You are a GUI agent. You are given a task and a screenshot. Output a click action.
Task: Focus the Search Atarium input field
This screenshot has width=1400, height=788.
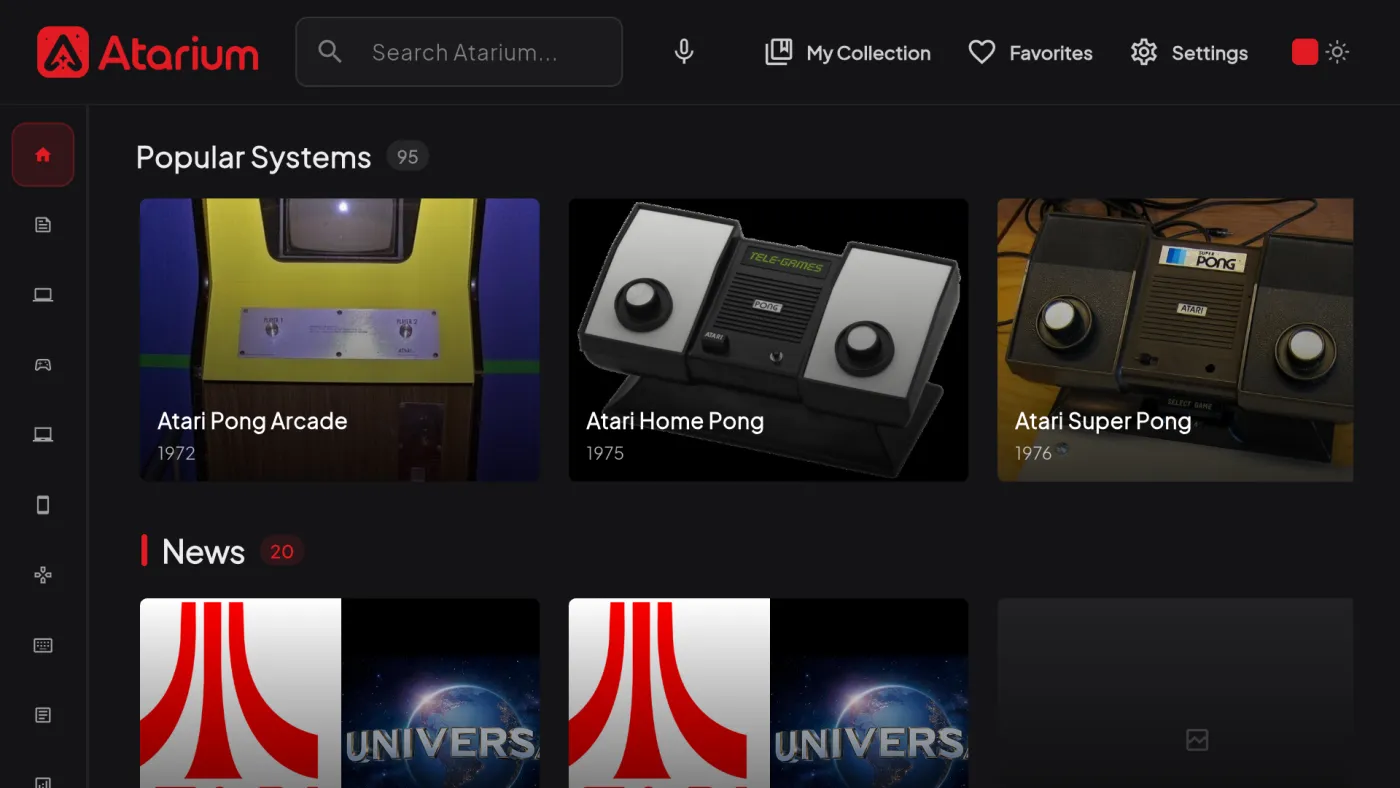(x=459, y=52)
